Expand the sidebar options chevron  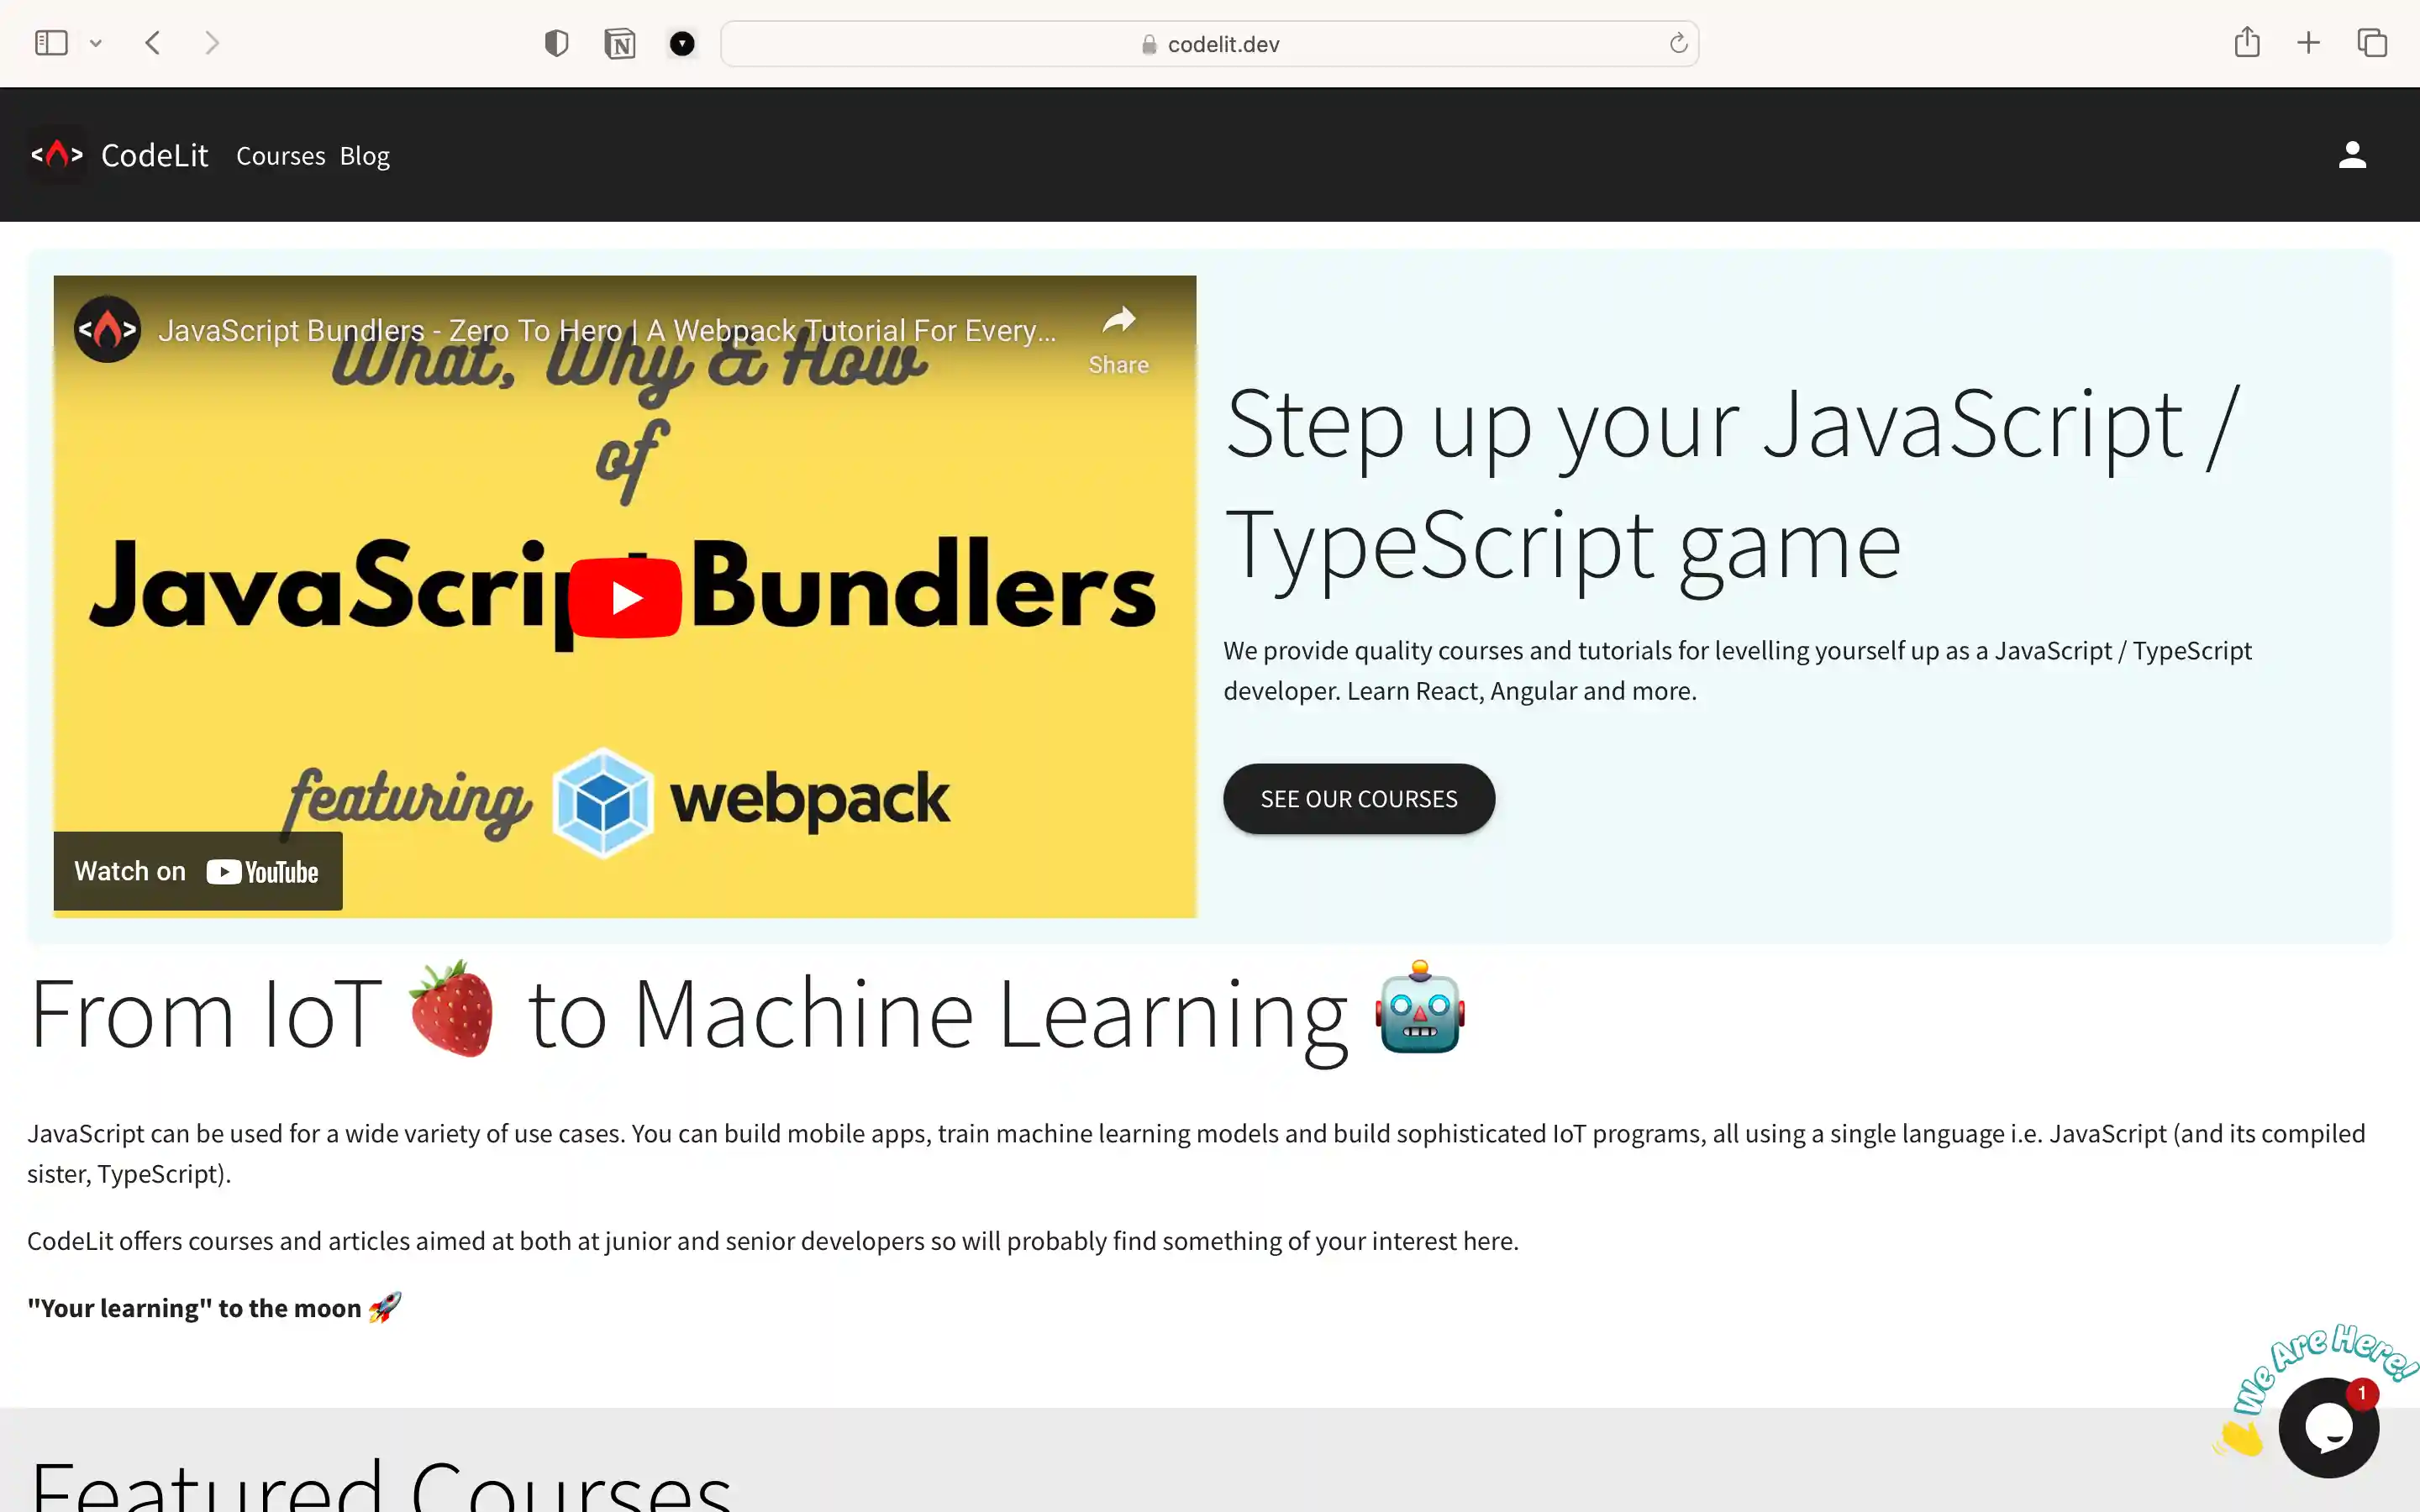tap(96, 43)
